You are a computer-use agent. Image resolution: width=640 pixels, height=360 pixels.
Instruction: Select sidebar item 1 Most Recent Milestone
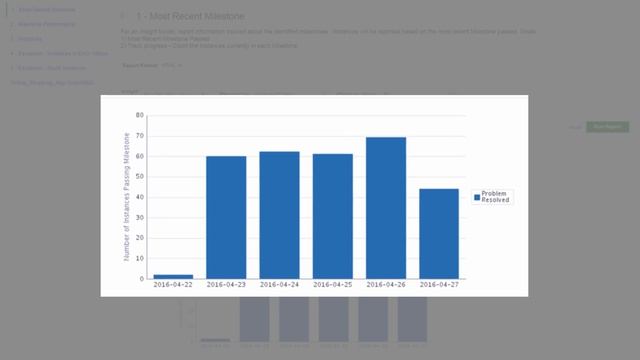coord(43,9)
